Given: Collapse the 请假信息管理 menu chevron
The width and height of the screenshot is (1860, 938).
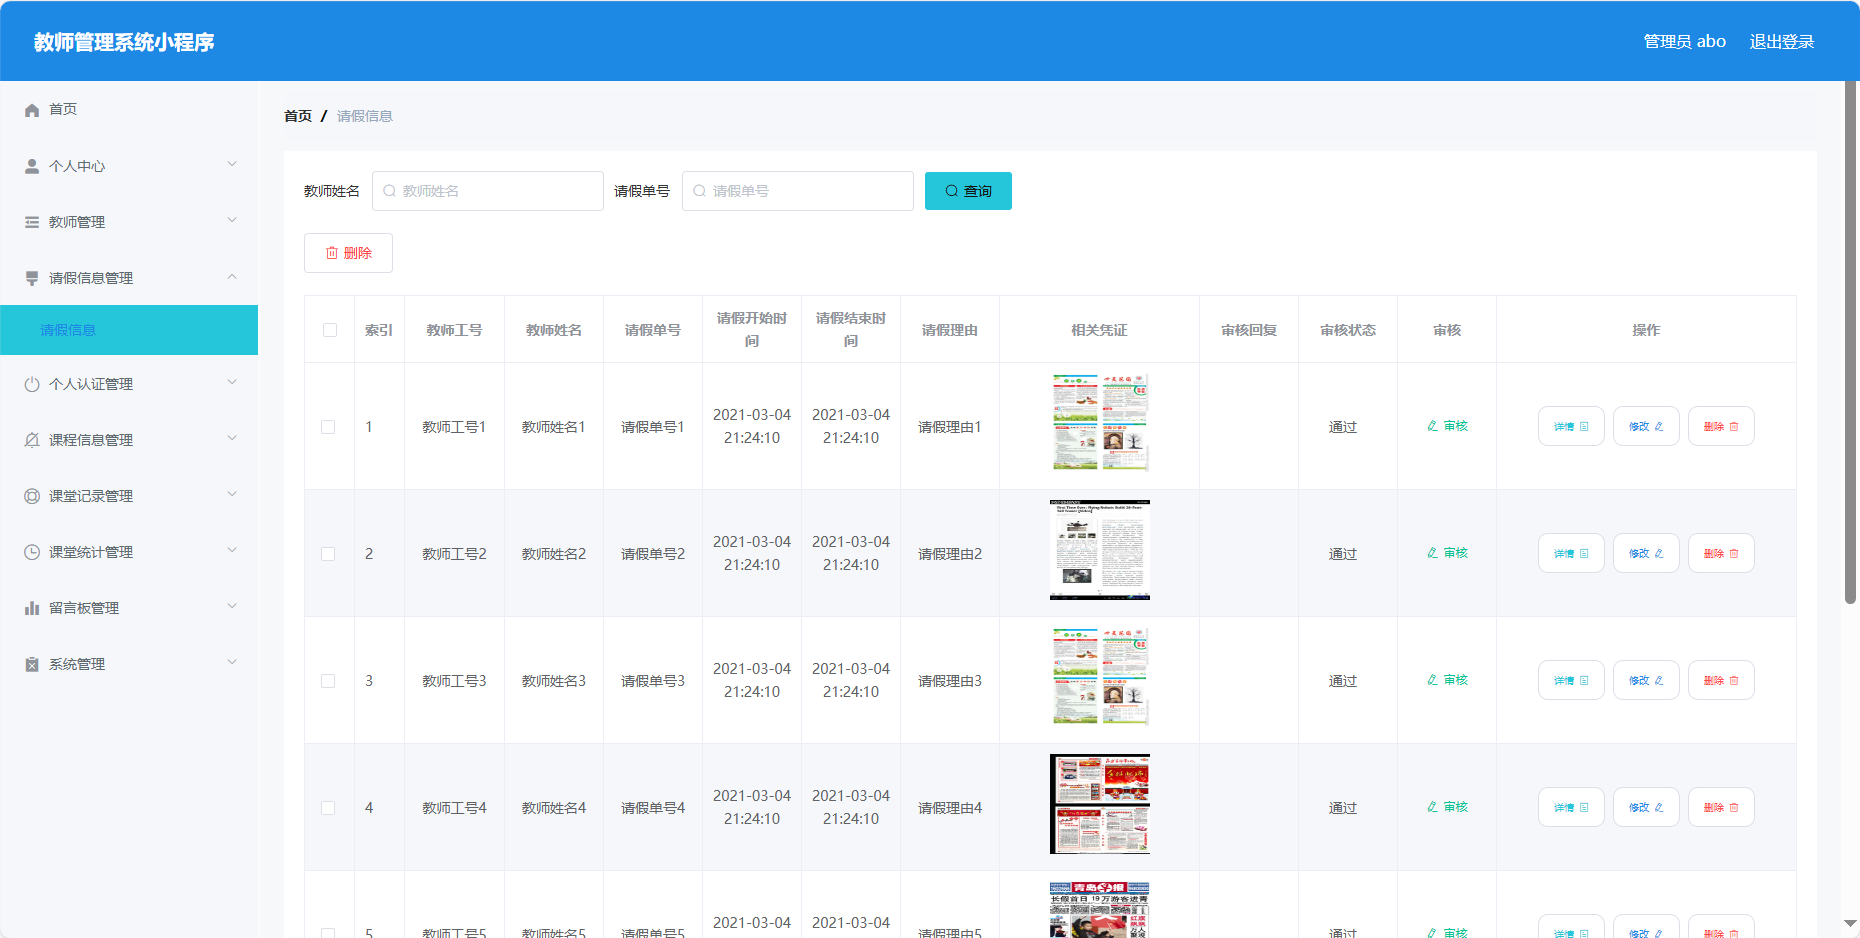Looking at the screenshot, I should pyautogui.click(x=232, y=276).
